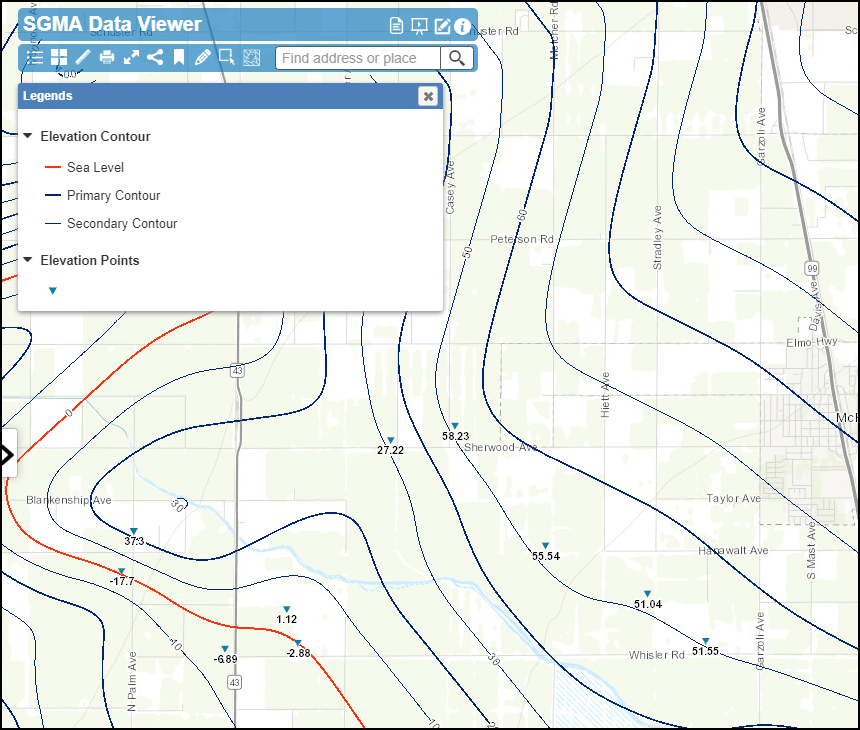The width and height of the screenshot is (860, 730).
Task: Expand the side panel arrow on left edge
Action: click(7, 453)
